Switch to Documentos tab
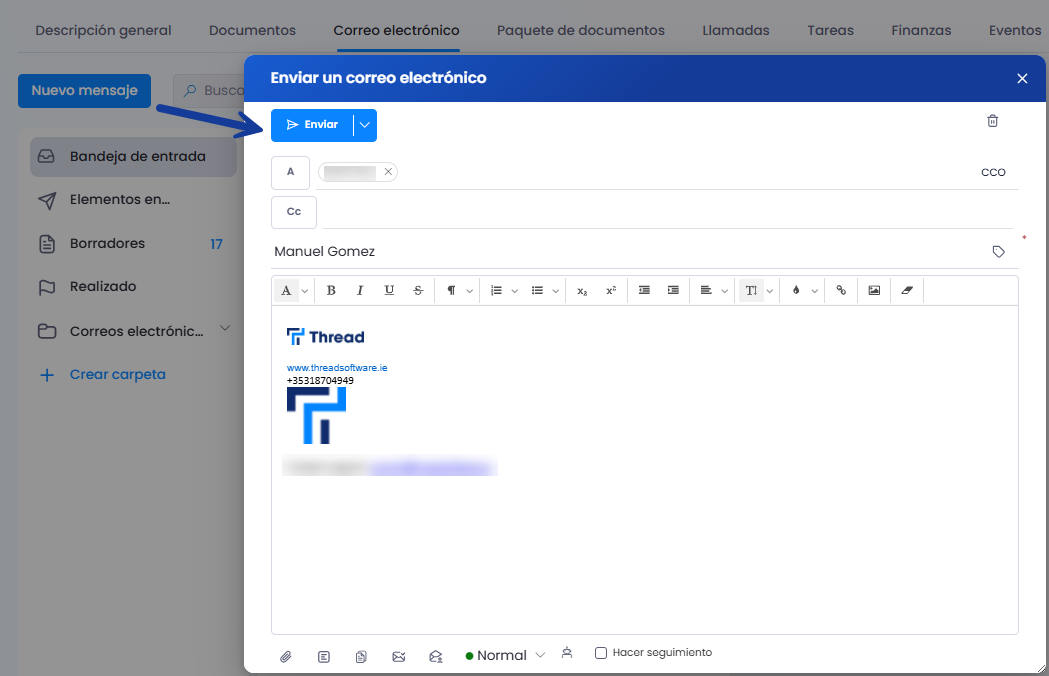Viewport: 1049px width, 676px height. click(252, 30)
